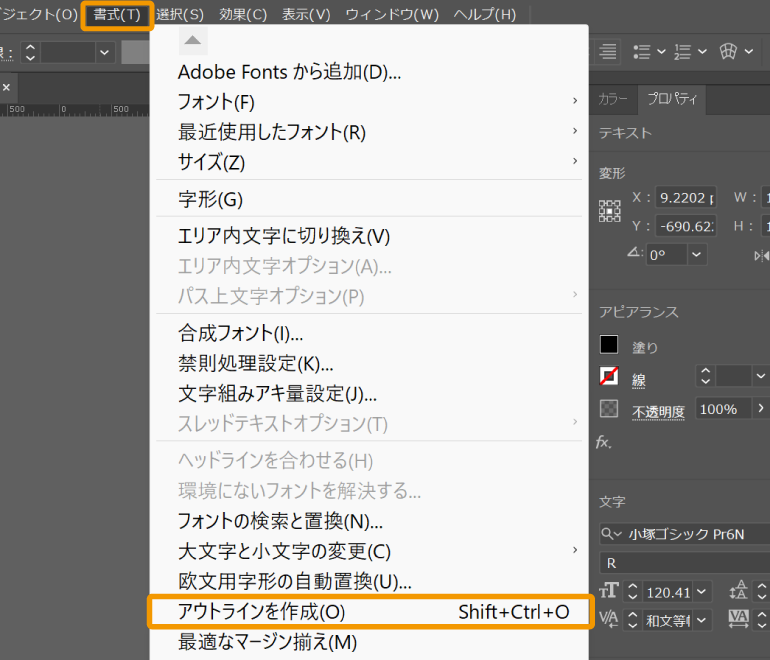Click the font size TT icon

point(609,591)
